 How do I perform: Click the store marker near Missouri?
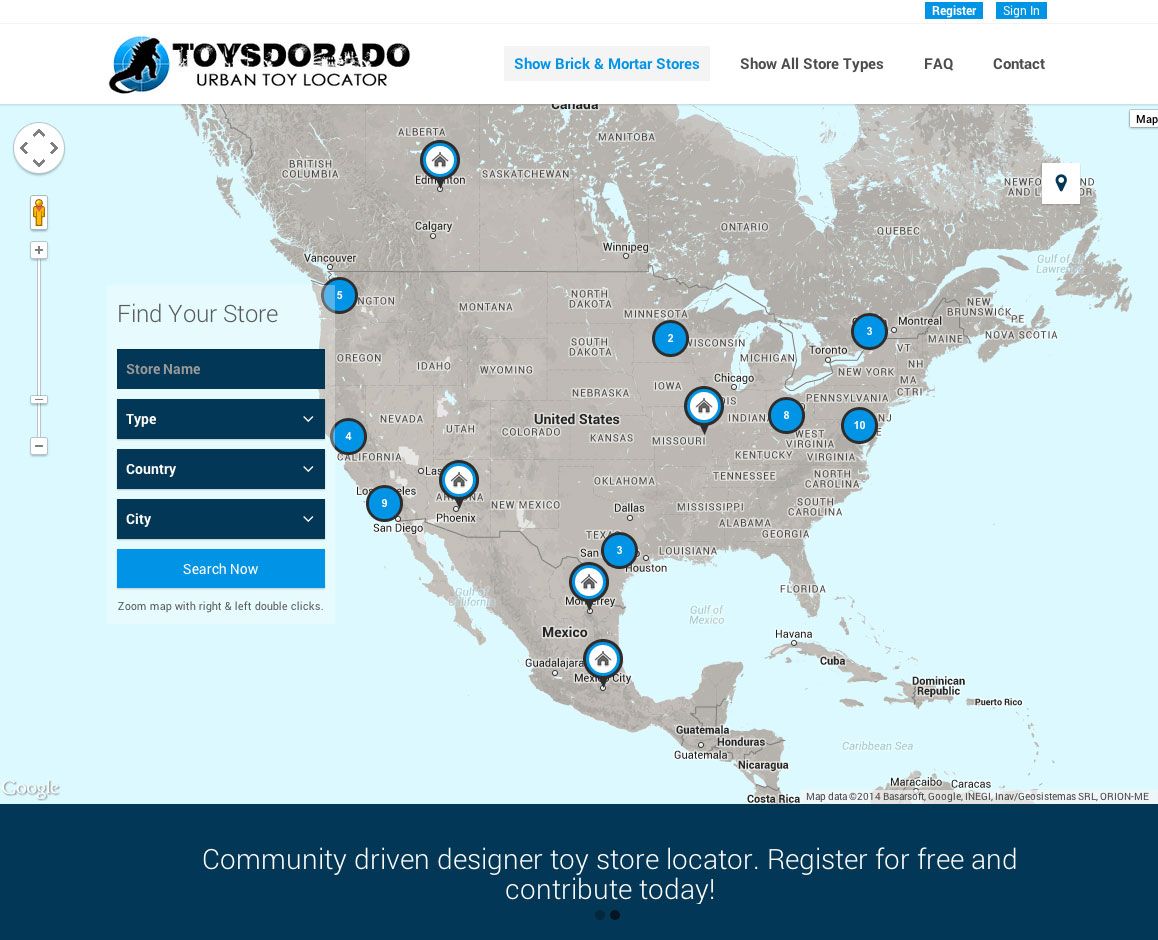point(704,406)
